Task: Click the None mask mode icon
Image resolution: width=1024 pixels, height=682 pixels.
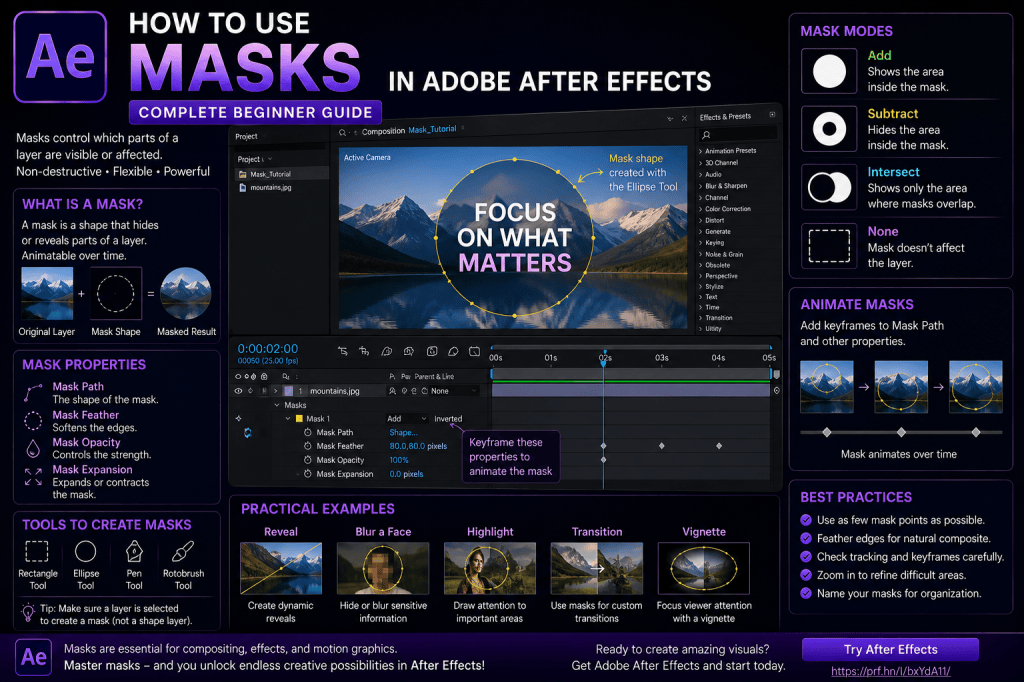Action: coord(829,246)
